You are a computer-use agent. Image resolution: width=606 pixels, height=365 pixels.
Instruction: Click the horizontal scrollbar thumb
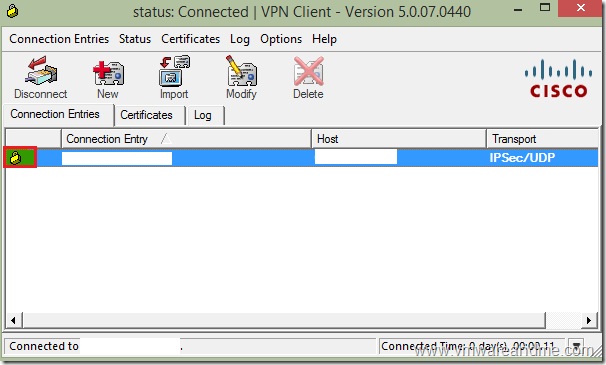point(284,320)
